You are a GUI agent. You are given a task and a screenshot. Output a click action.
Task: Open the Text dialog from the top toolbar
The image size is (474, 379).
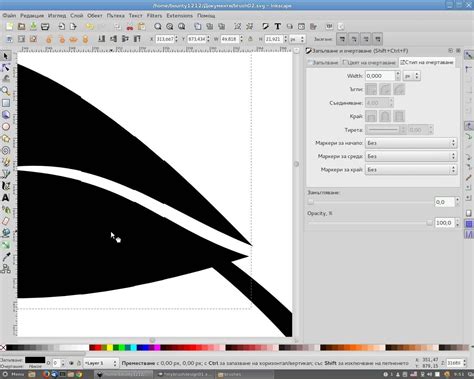click(x=277, y=26)
